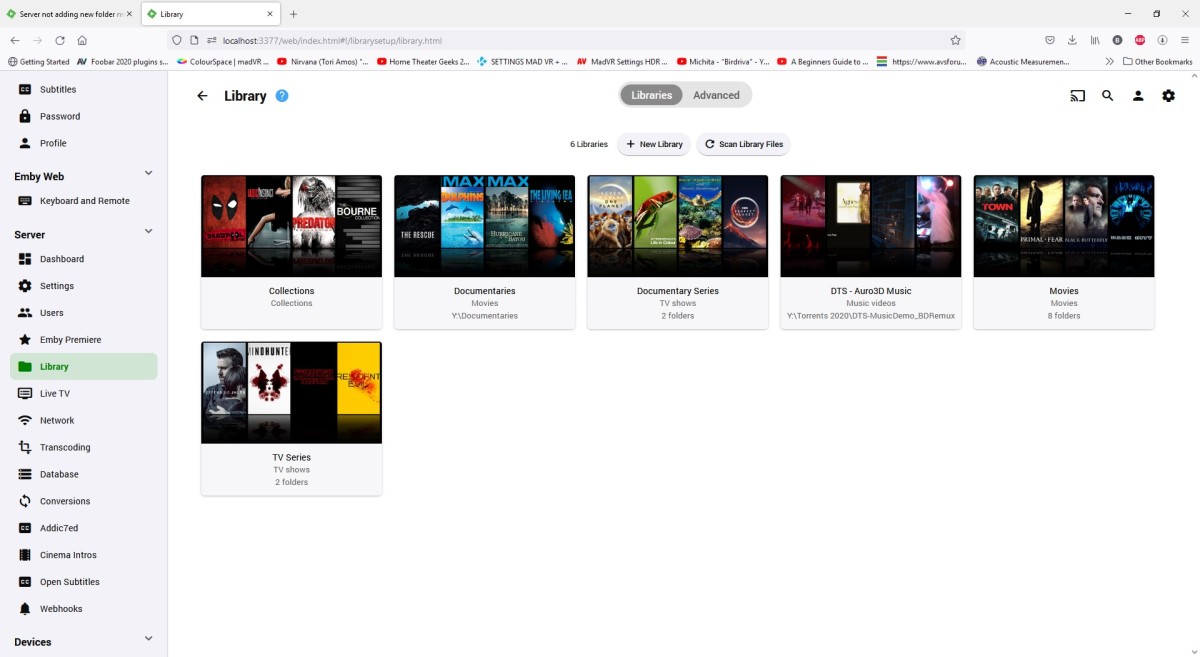Open the user profile icon in header
The image size is (1200, 657).
[x=1138, y=96]
